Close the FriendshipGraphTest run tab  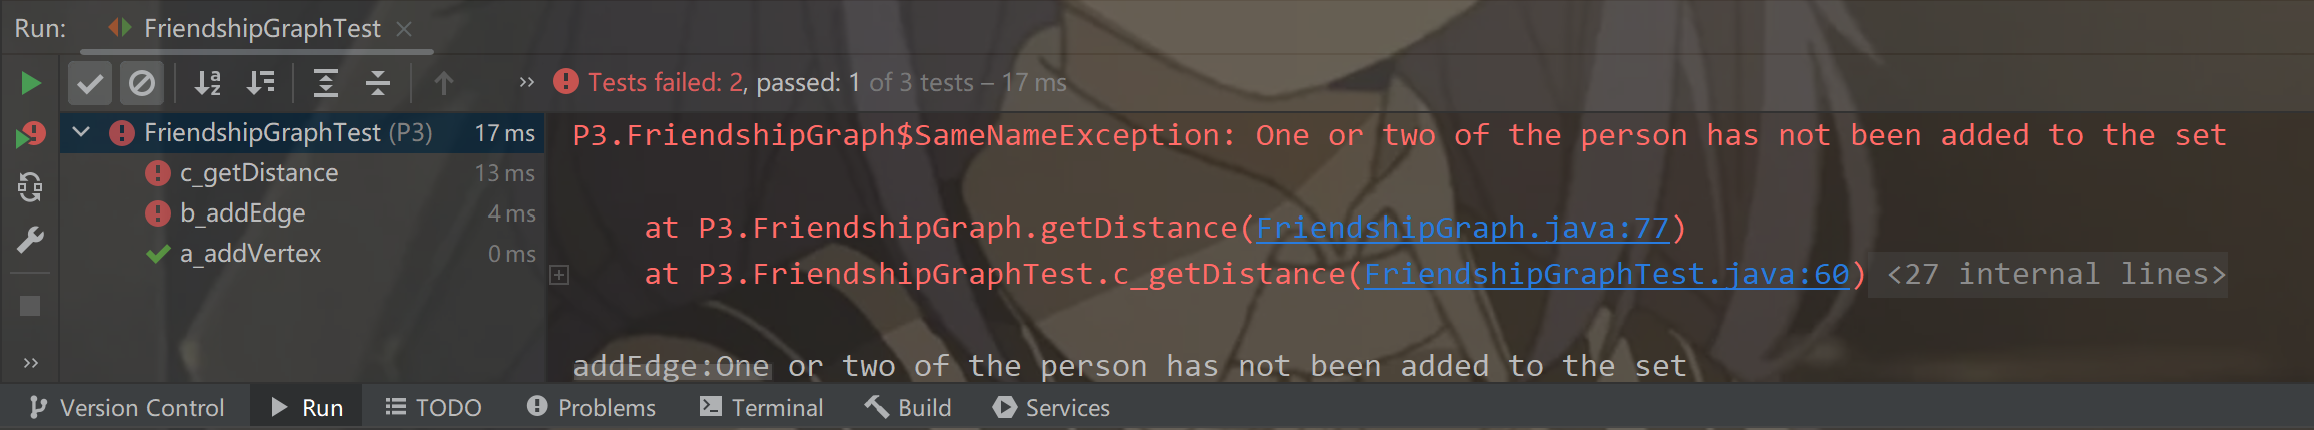coord(404,29)
